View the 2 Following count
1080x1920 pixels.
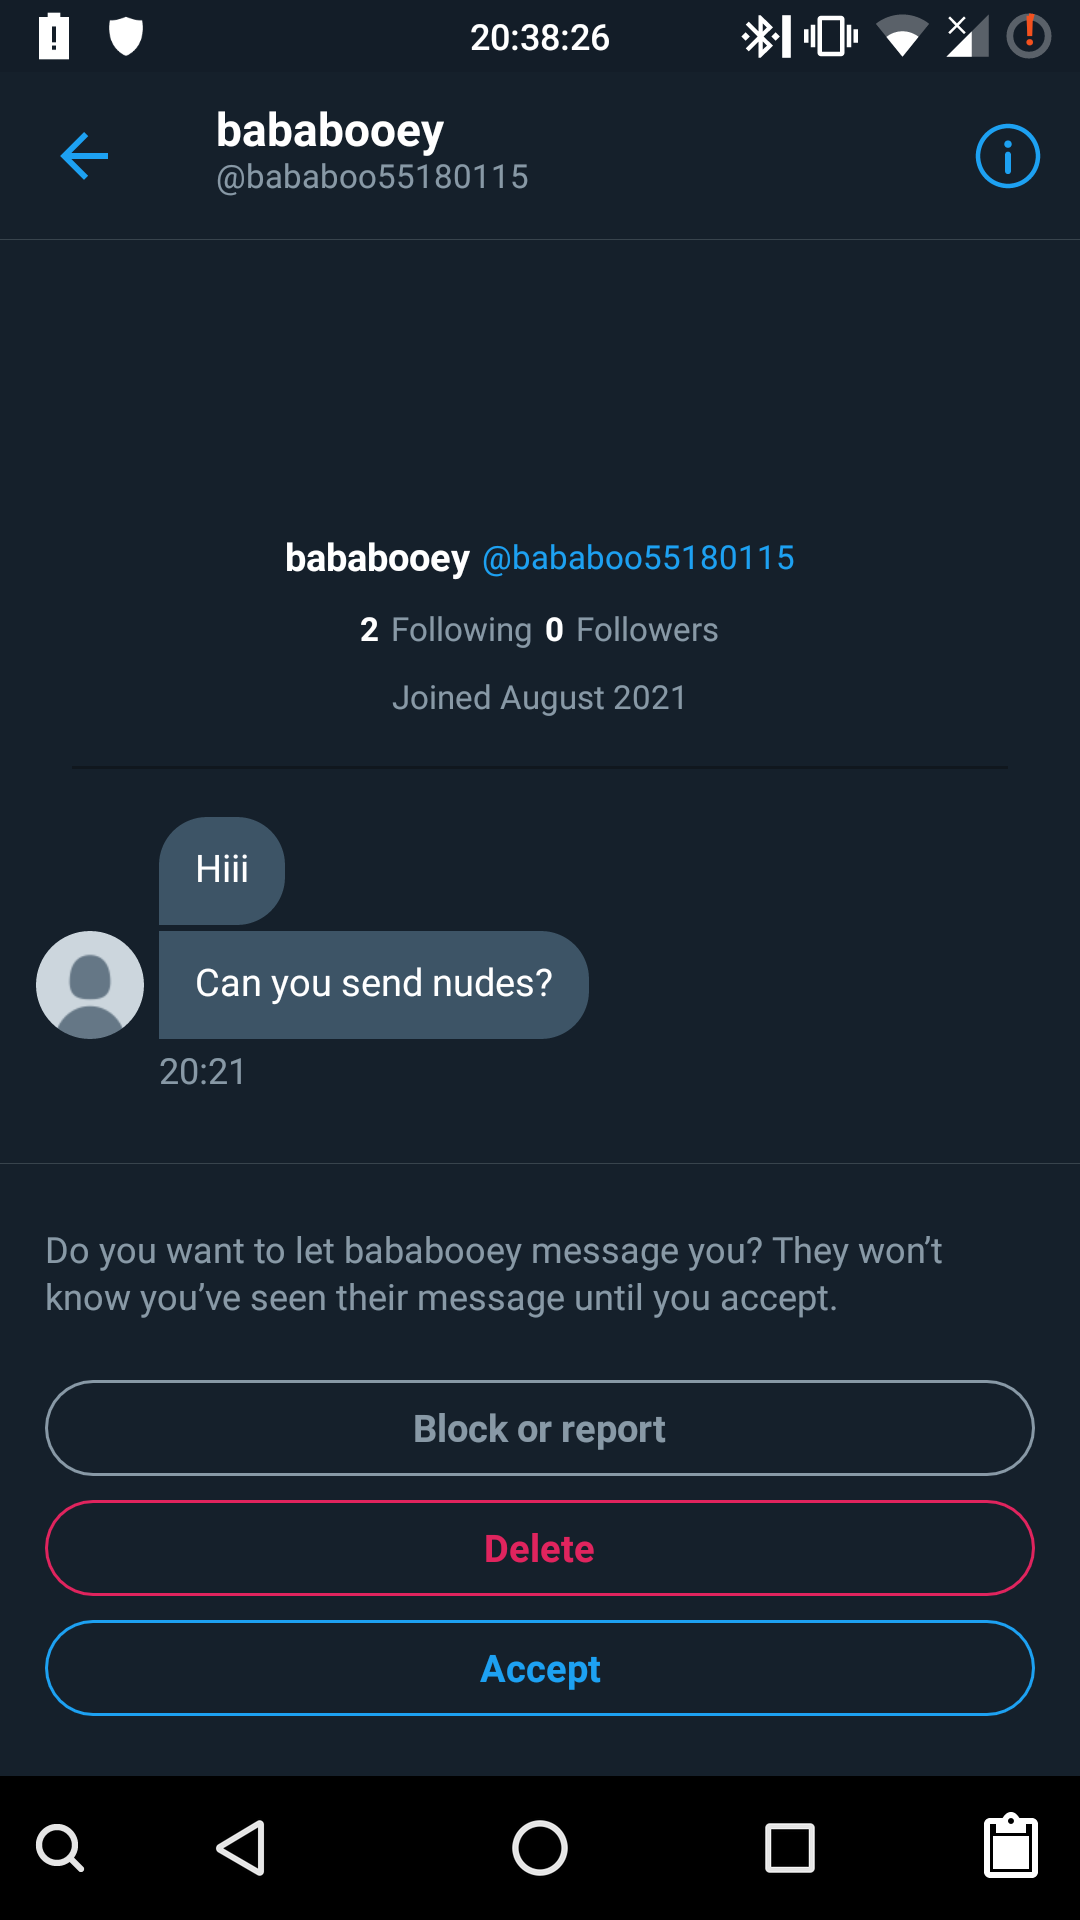pyautogui.click(x=446, y=630)
